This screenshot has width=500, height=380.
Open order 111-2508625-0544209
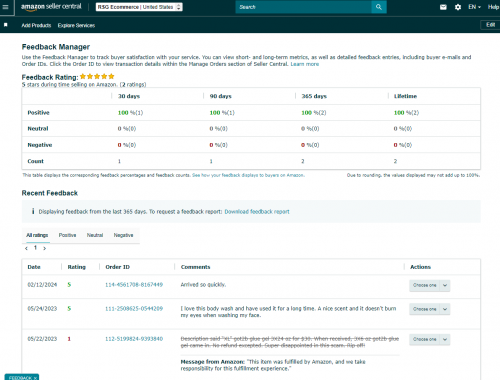[x=134, y=309]
